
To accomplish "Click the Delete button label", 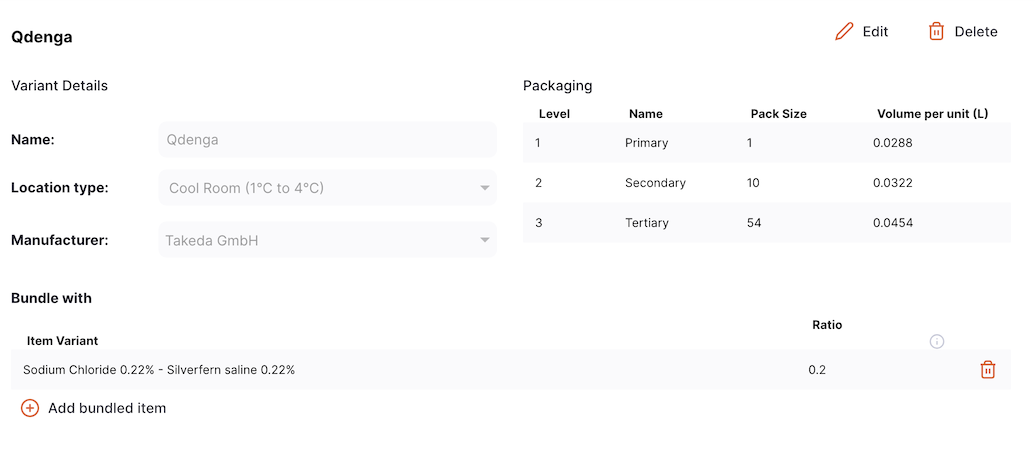I will click(x=976, y=32).
